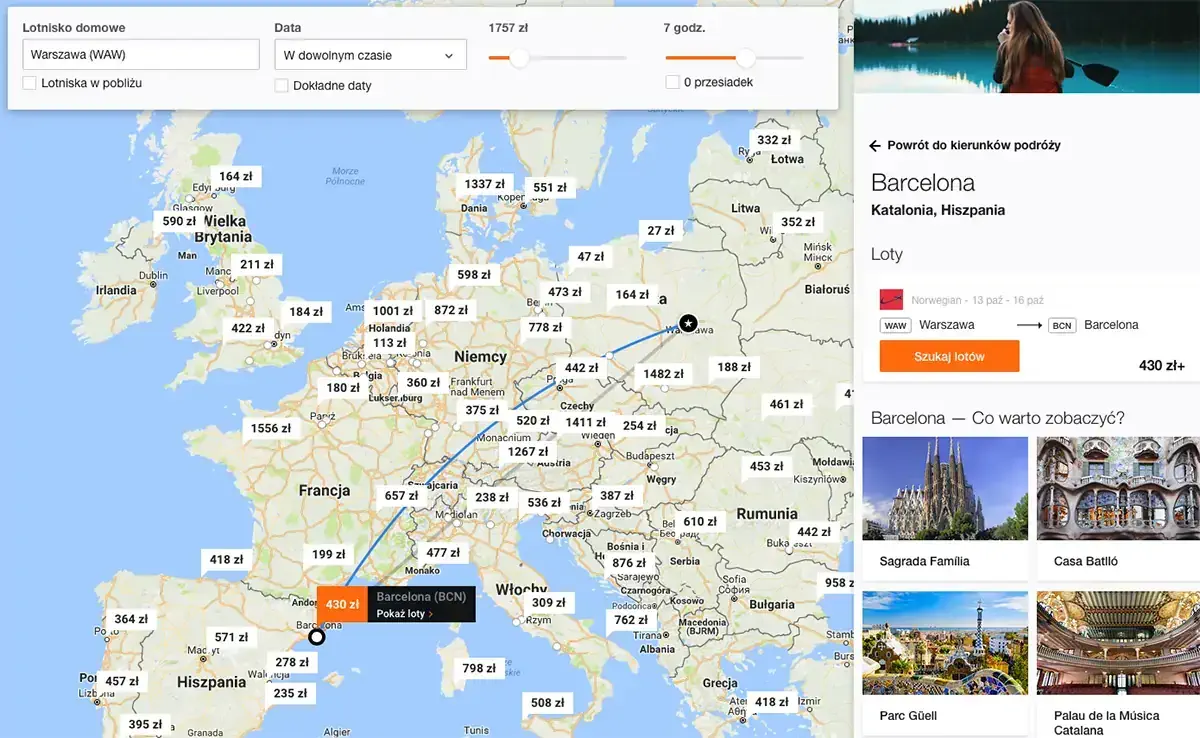
Task: Select the 551 zł price label
Action: tap(550, 188)
